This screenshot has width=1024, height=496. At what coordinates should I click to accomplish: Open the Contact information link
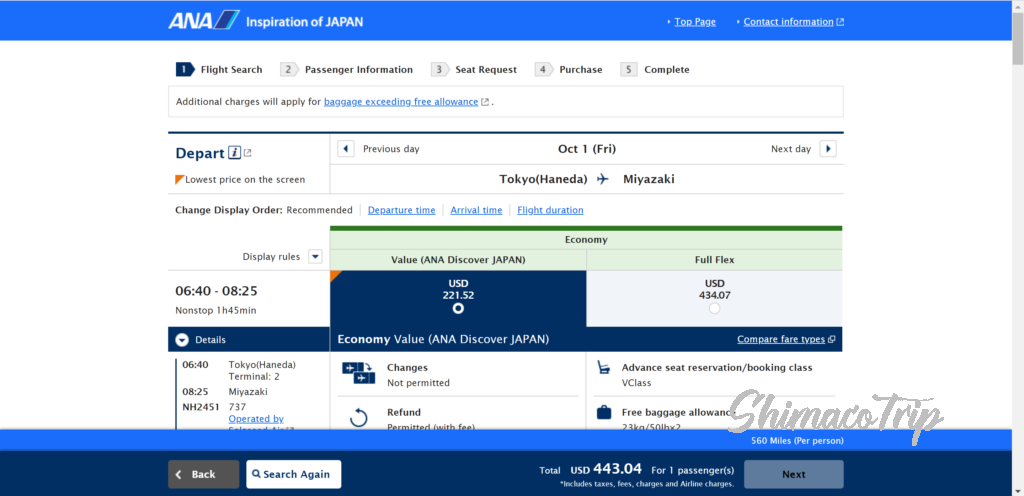[789, 22]
